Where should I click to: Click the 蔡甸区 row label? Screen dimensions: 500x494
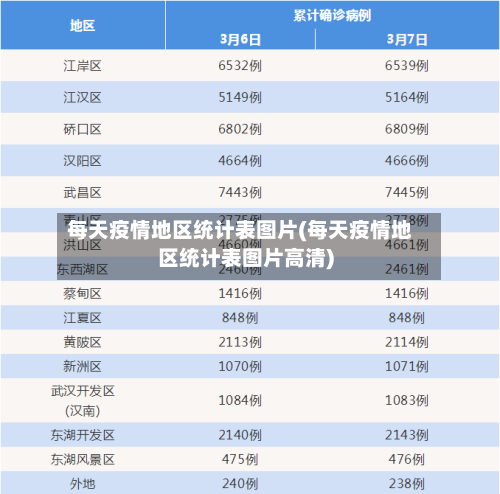[x=82, y=294]
